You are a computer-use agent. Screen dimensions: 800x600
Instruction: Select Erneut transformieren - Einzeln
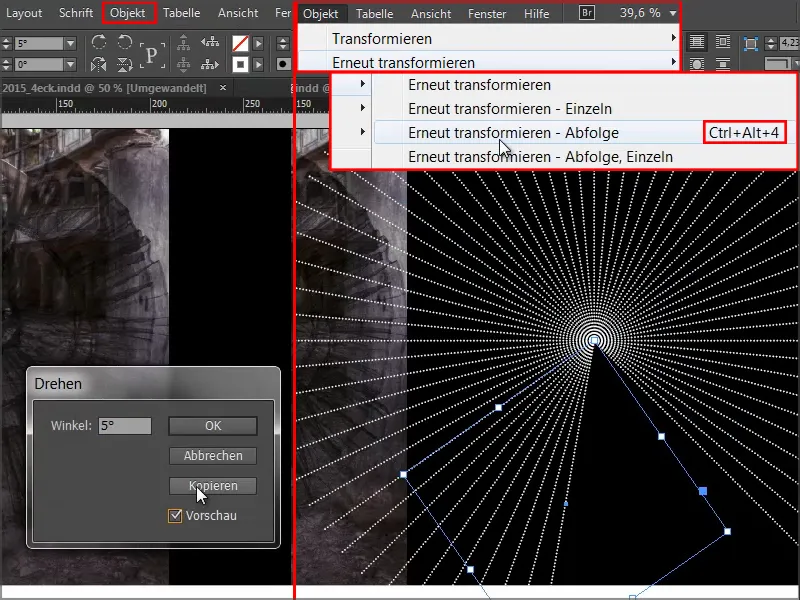(583, 109)
